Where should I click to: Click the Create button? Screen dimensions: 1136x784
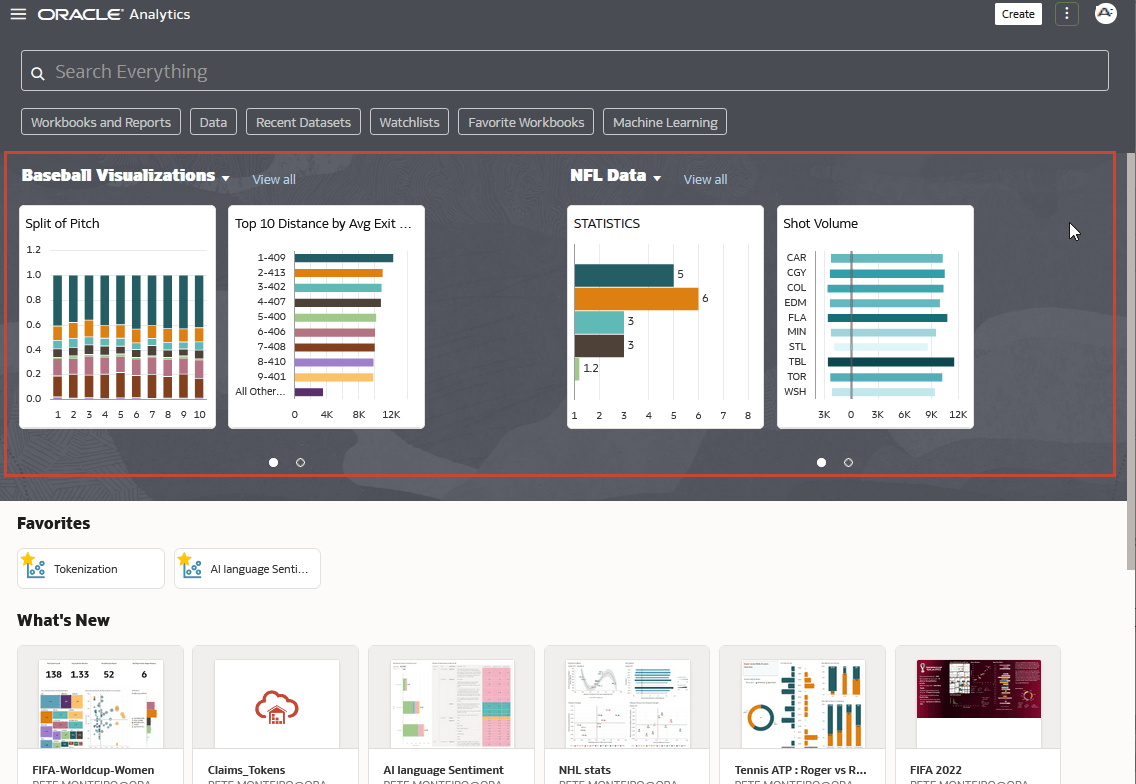(x=1018, y=14)
